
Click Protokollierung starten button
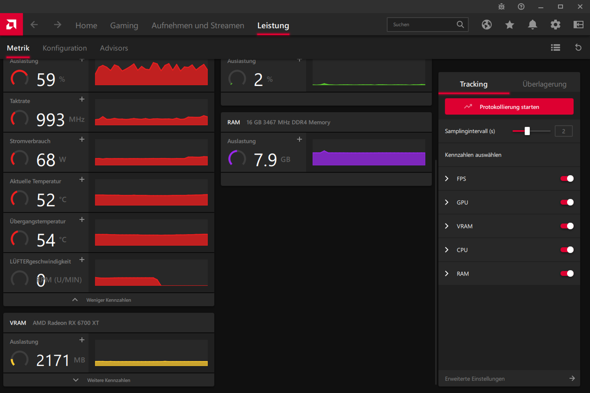click(x=509, y=107)
